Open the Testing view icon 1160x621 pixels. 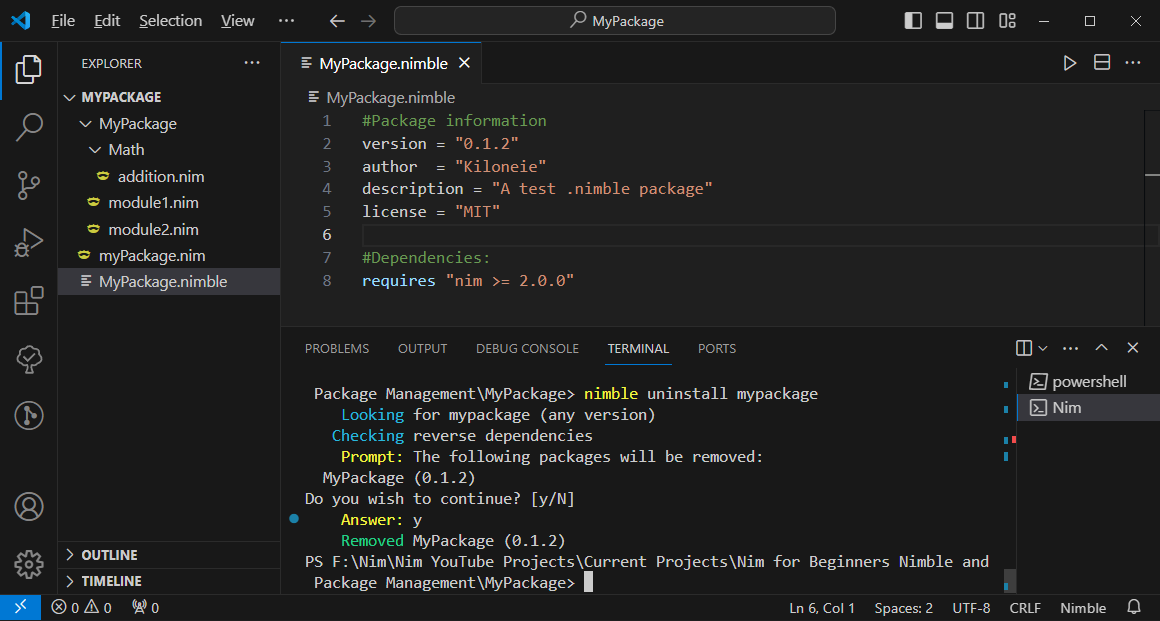point(28,359)
